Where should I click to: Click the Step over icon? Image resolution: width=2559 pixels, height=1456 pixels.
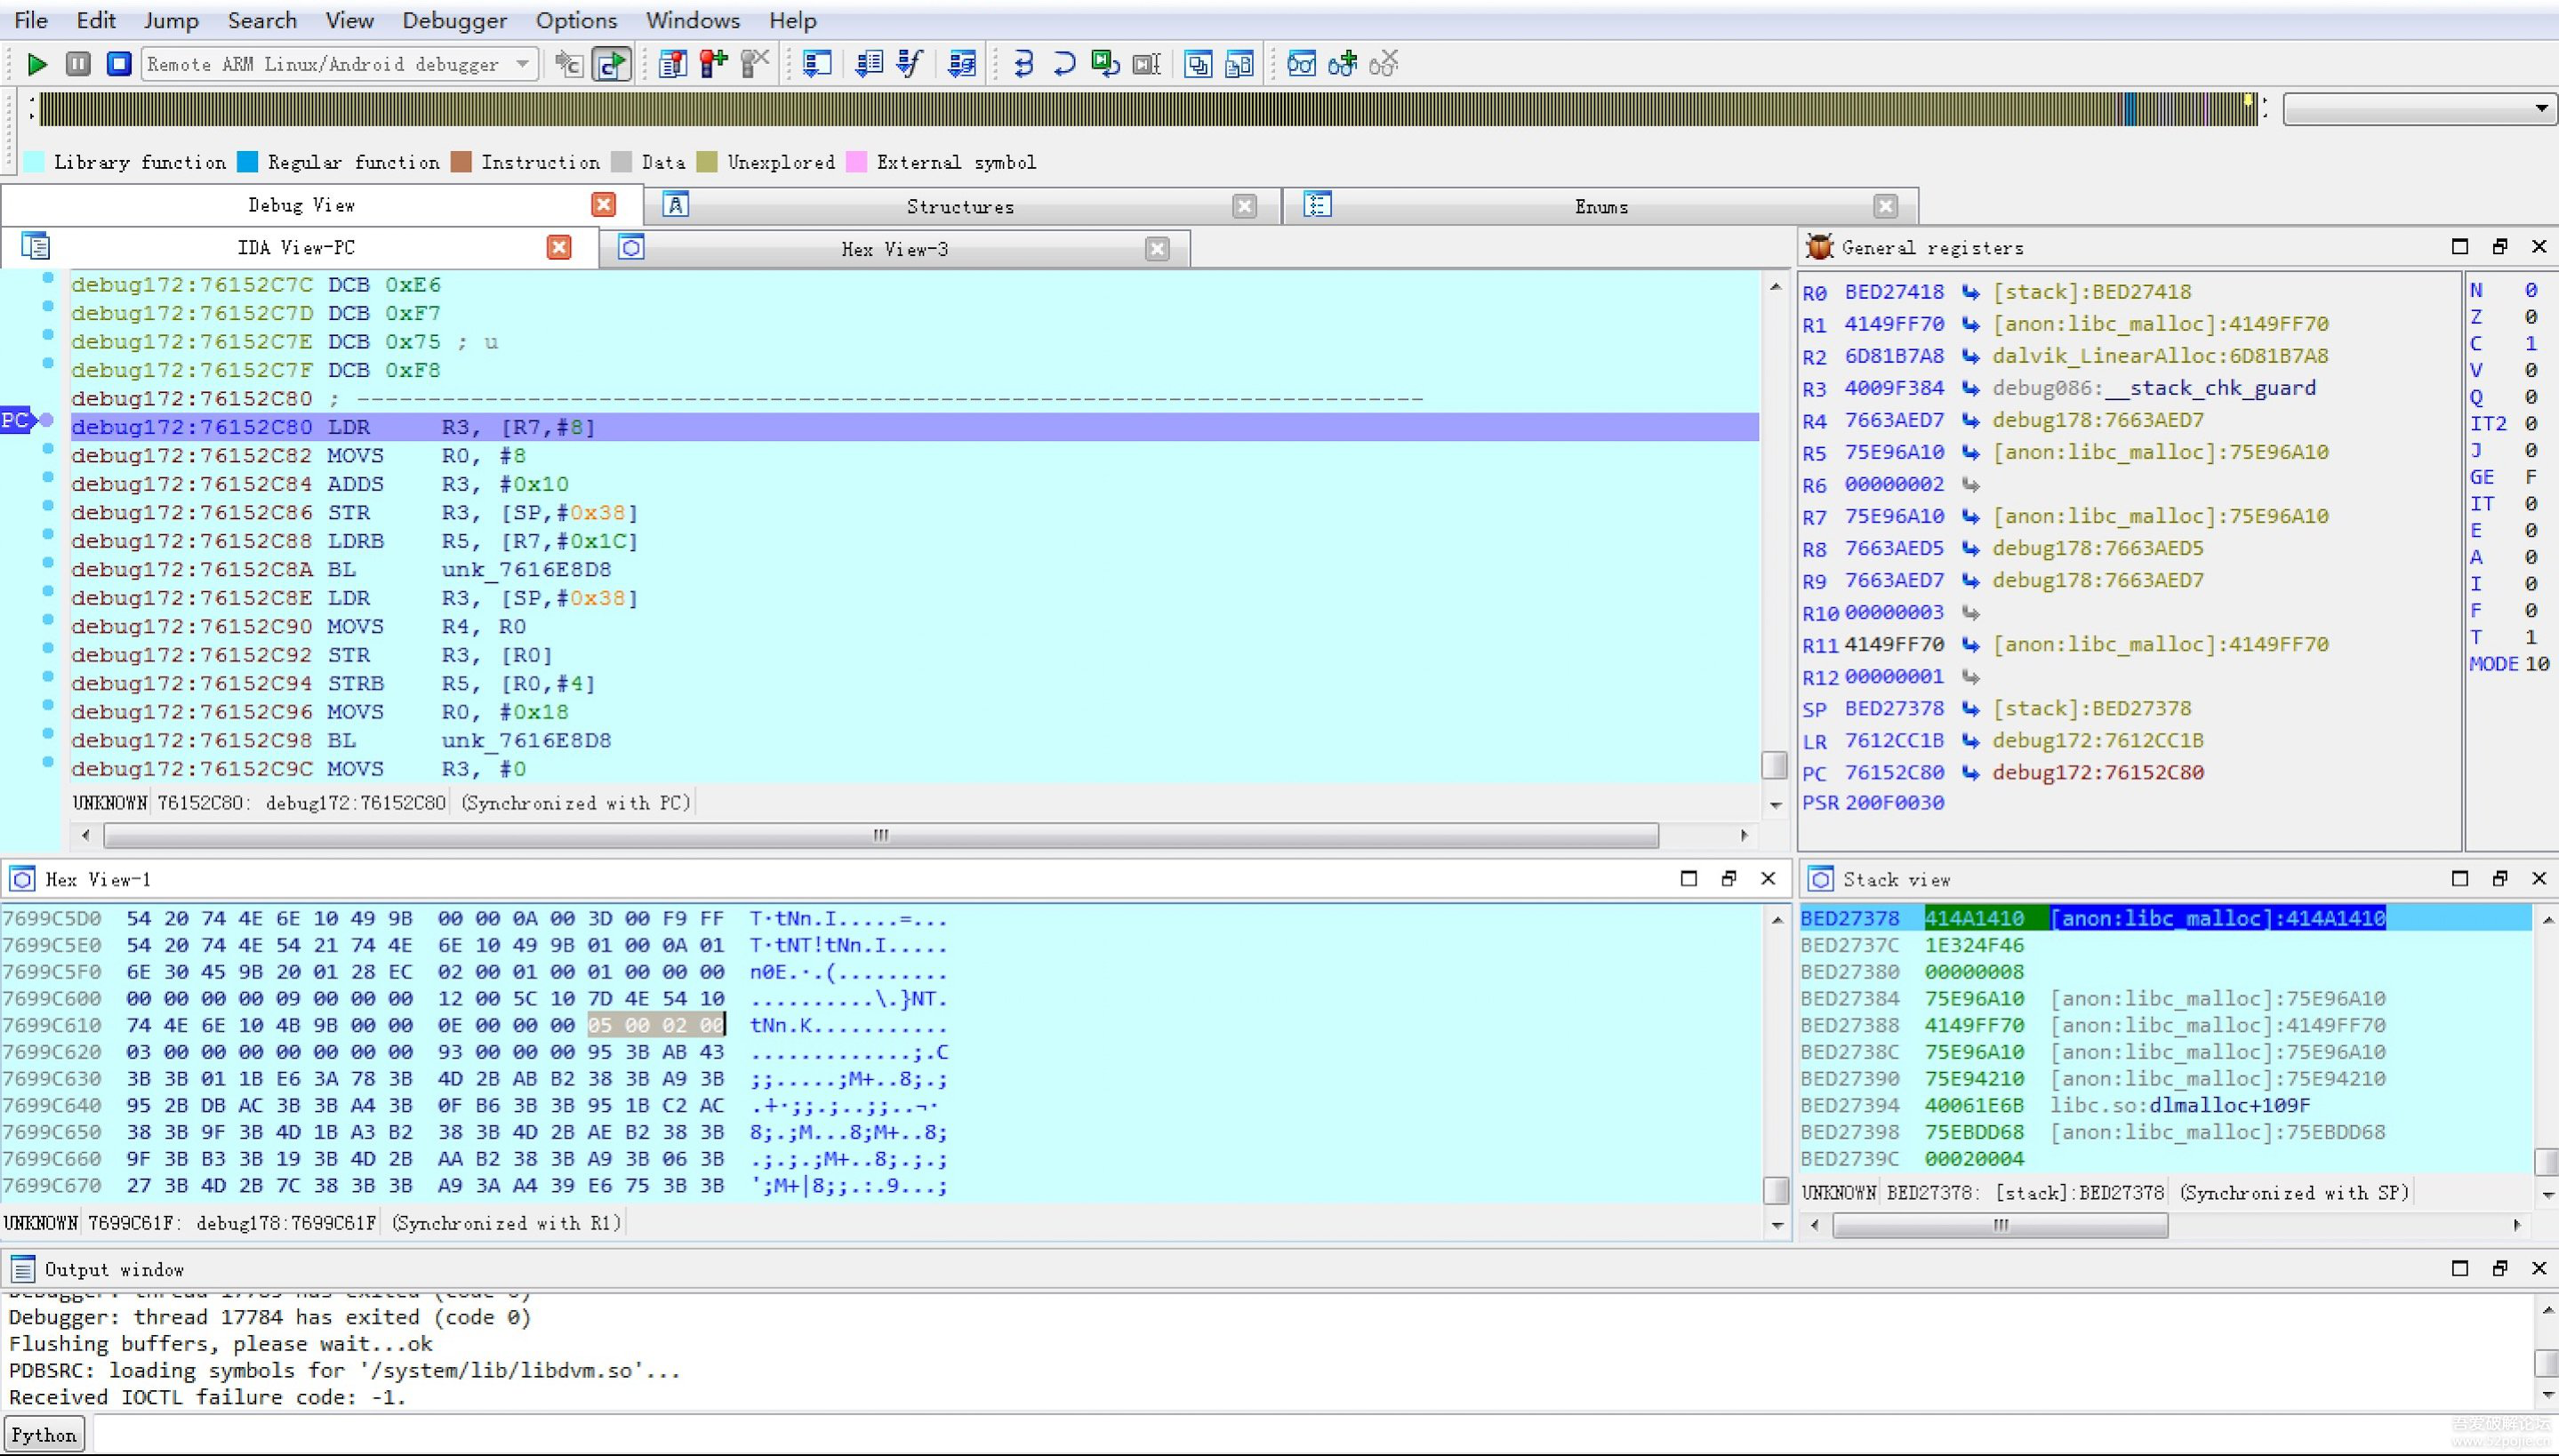(1064, 65)
